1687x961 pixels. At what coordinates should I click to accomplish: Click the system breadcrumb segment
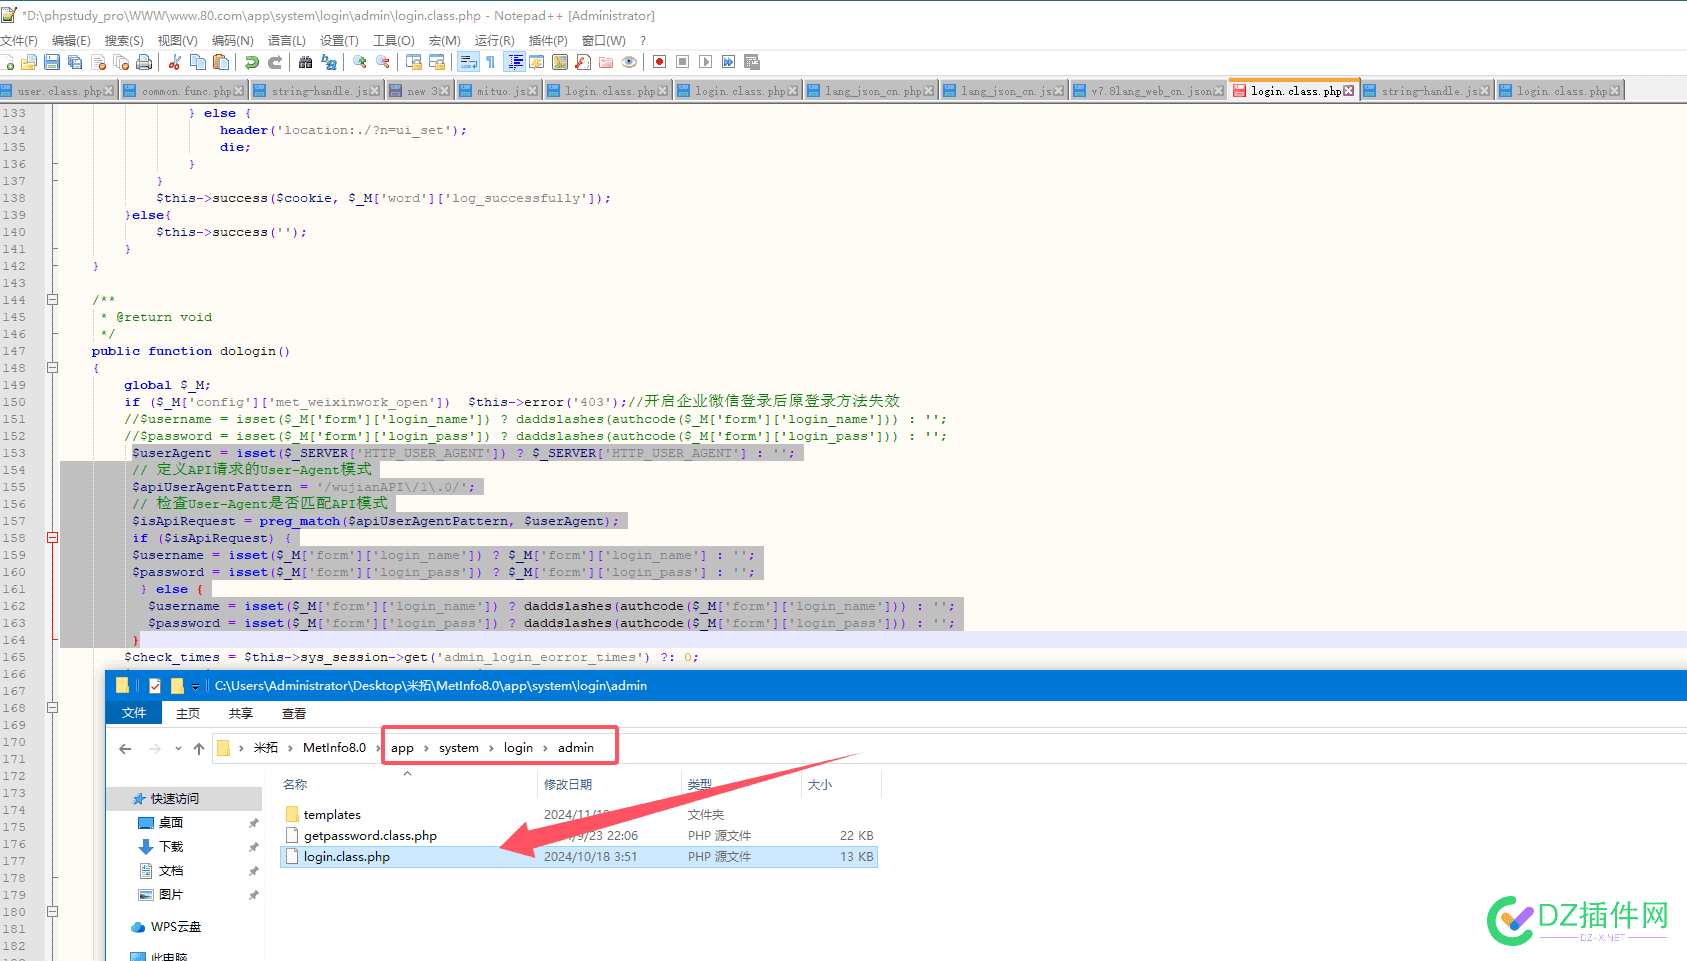(x=459, y=748)
